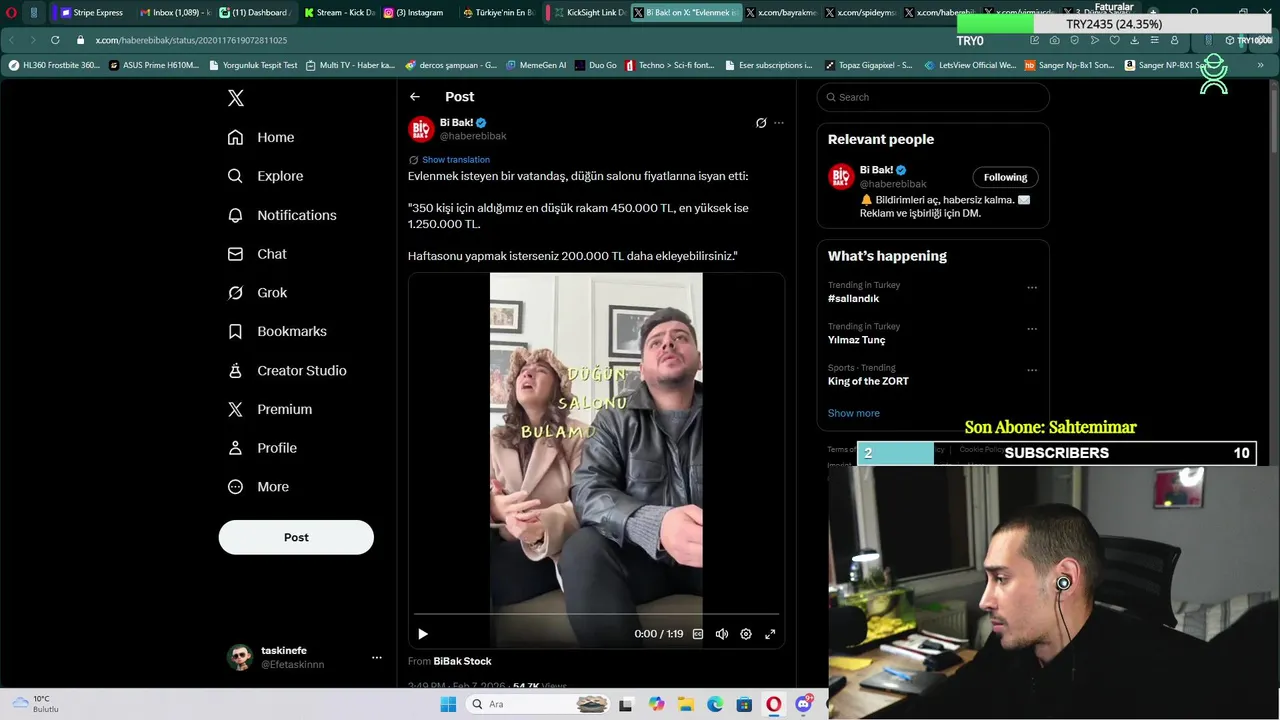Switch to Stream - Kick tab
Viewport: 1280px width, 720px height.
[338, 13]
